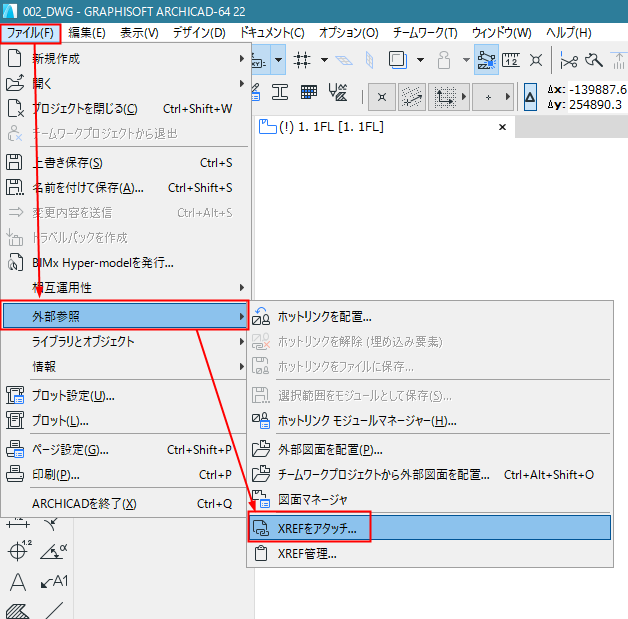Click the Δy coordinate value field
The height and width of the screenshot is (619, 628).
point(598,105)
